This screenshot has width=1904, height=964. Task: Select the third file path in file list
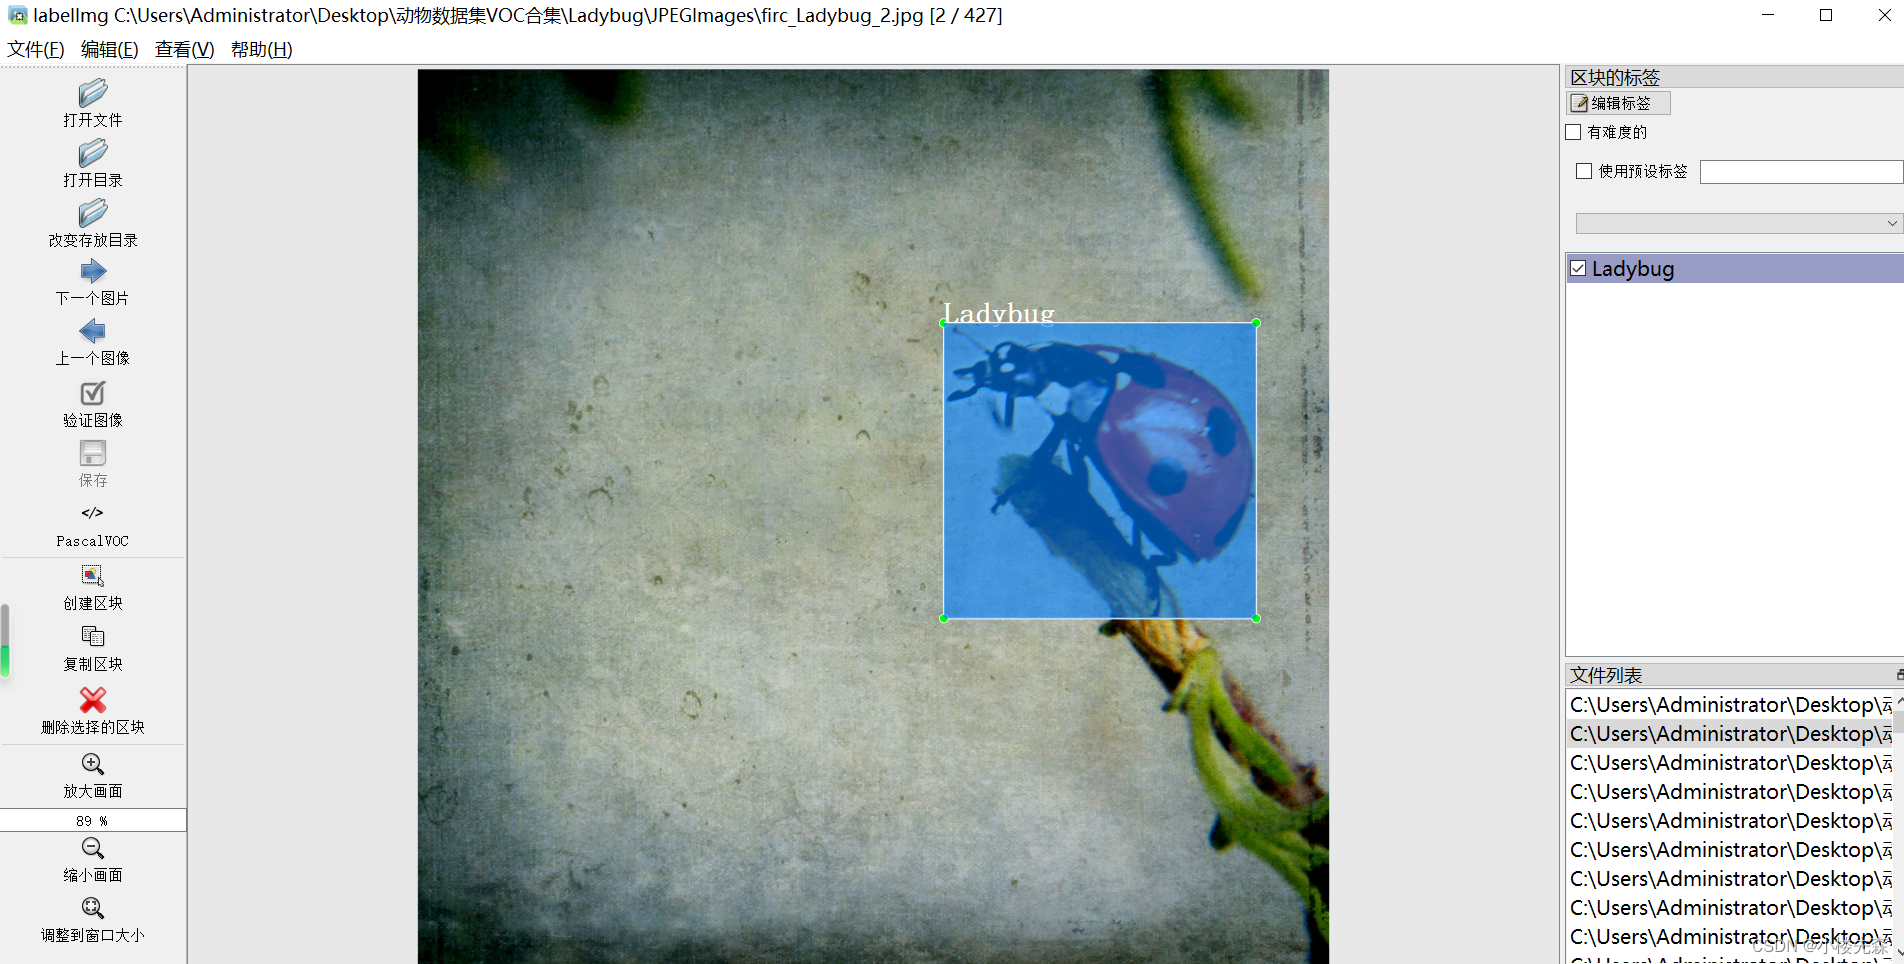pos(1730,763)
